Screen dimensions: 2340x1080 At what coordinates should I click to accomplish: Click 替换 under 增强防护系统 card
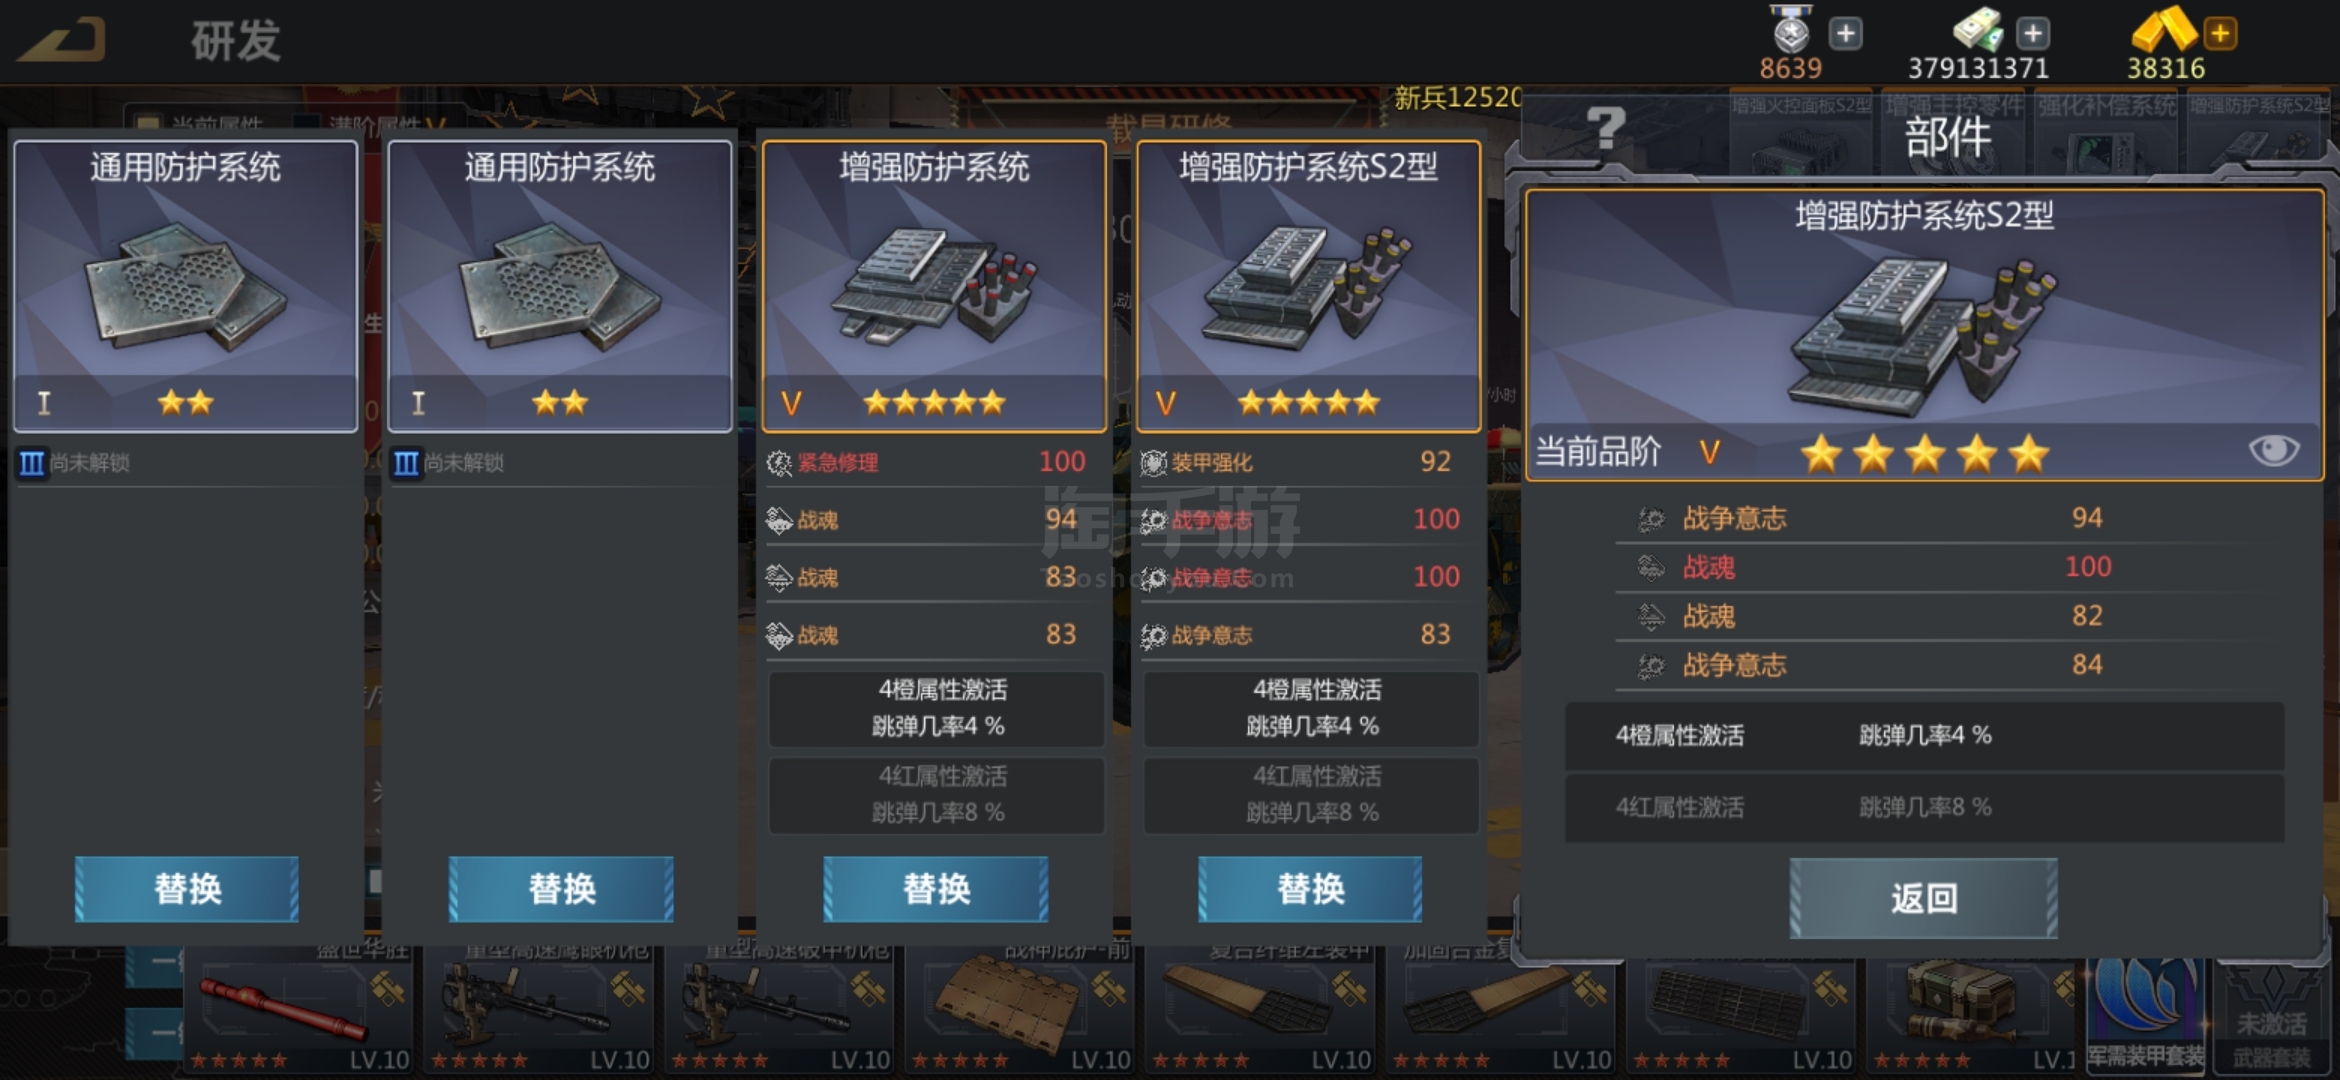936,889
